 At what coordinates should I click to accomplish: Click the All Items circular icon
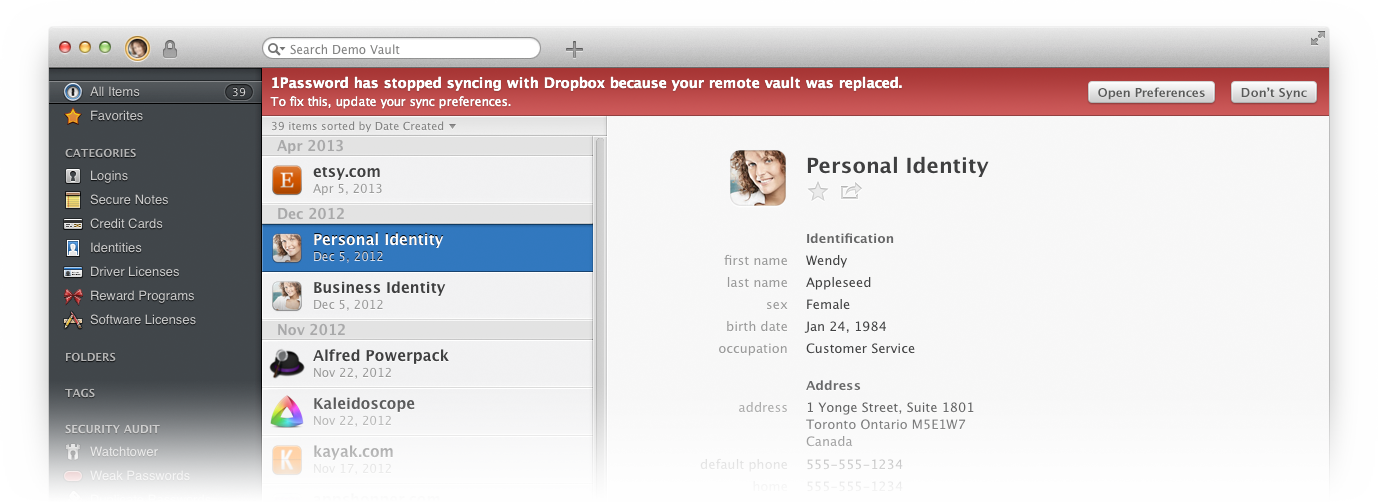73,92
